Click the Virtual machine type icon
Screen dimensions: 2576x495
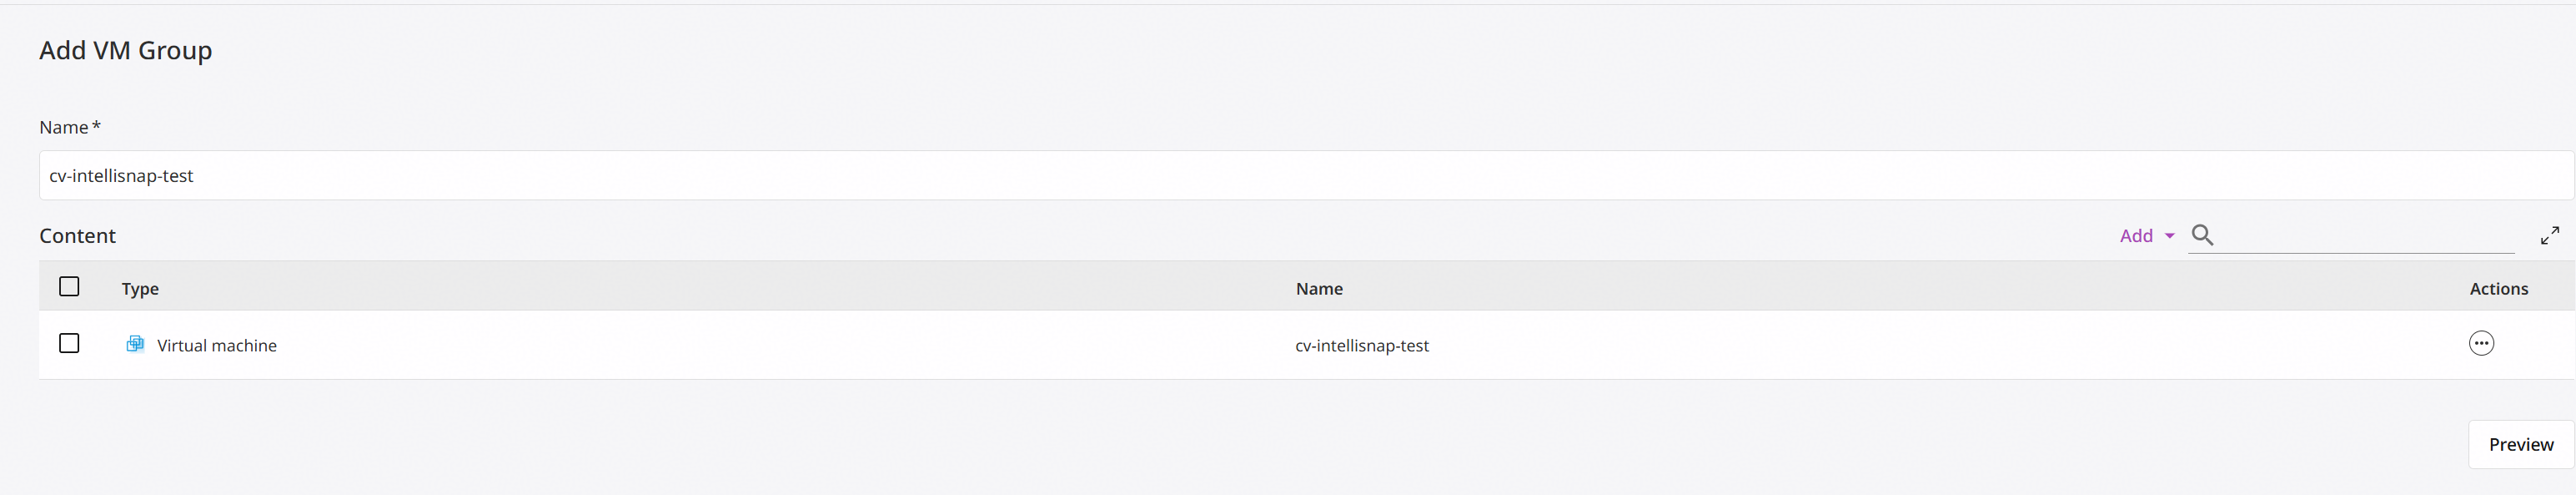click(x=135, y=344)
